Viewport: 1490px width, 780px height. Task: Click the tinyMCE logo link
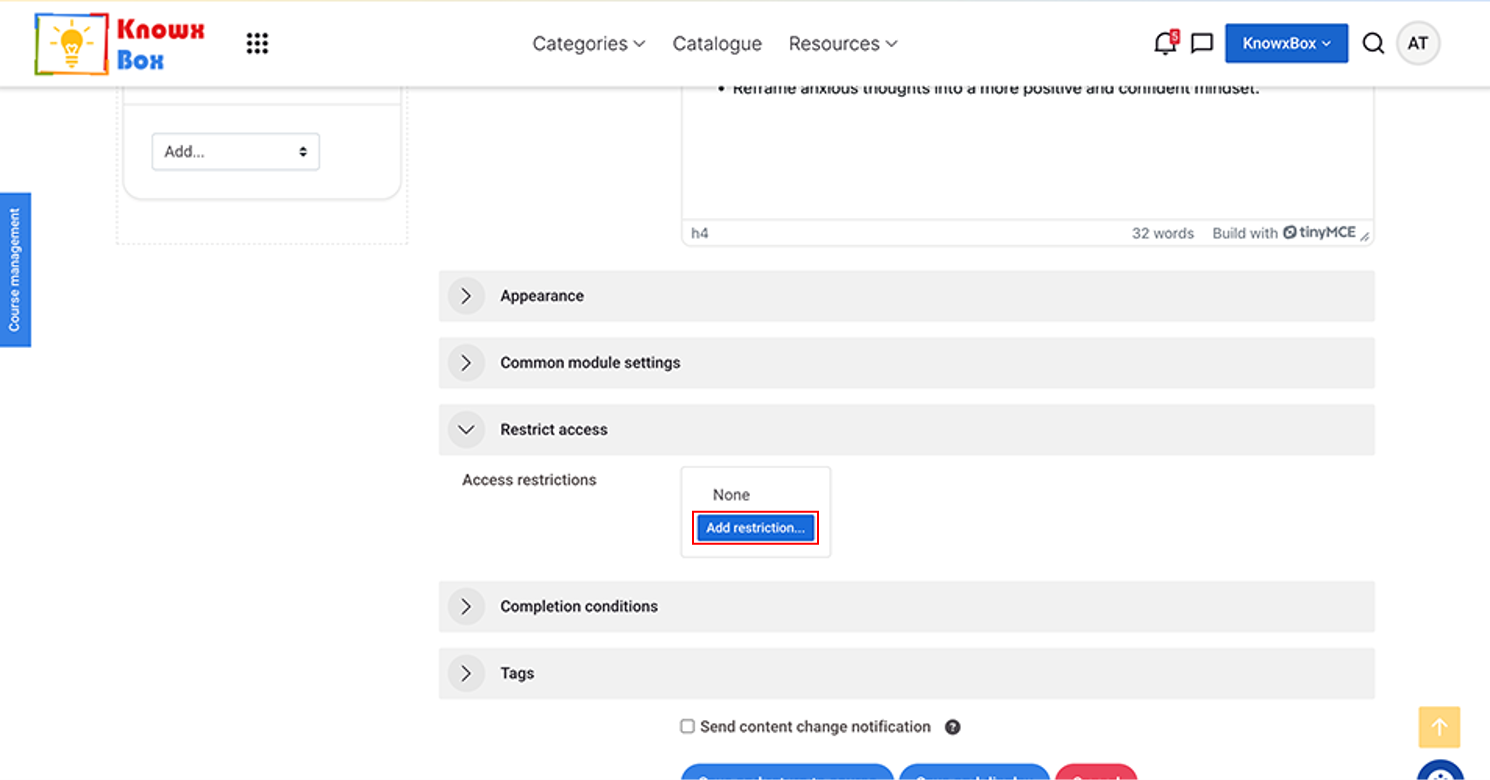(x=1319, y=232)
